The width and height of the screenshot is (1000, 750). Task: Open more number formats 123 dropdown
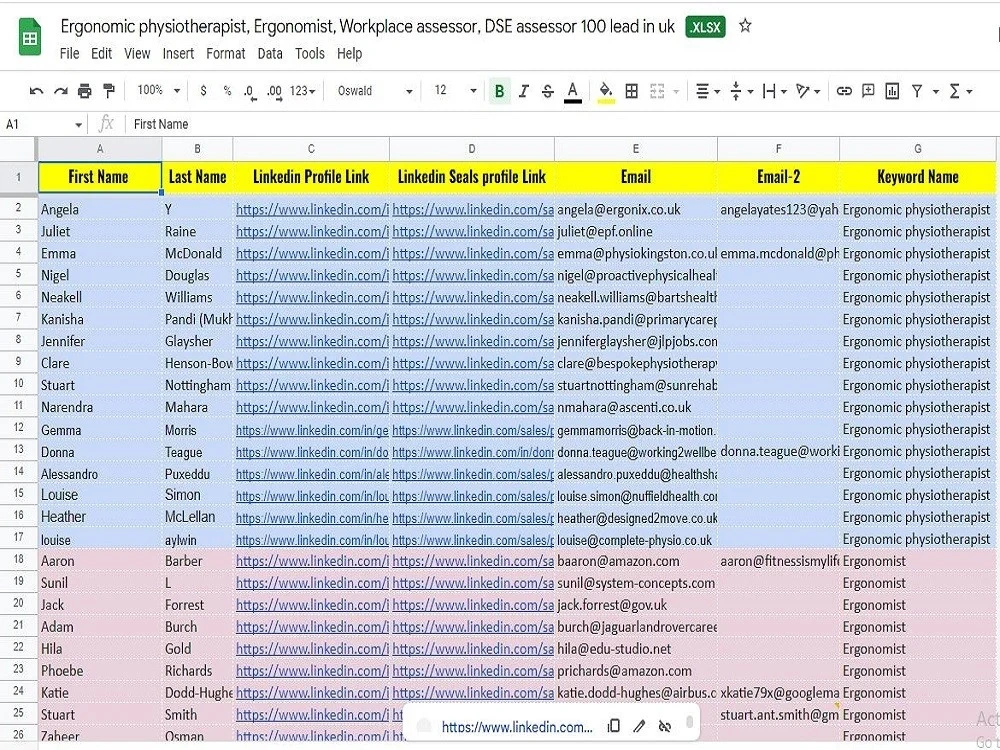tap(302, 91)
